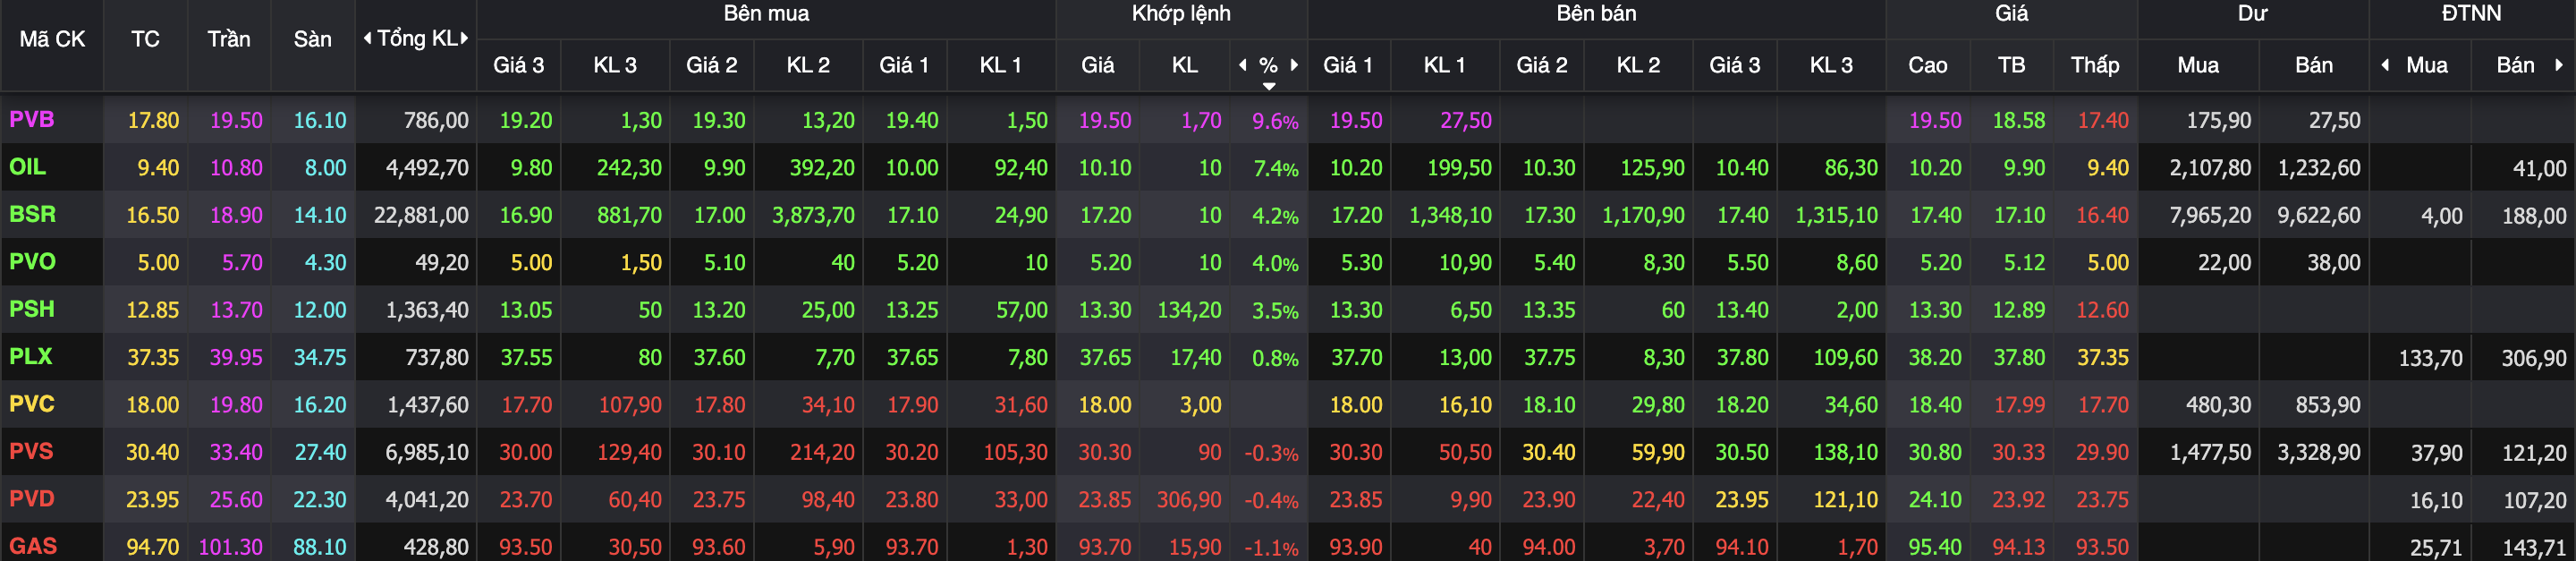Click BSR foreign sell value 188,00
The height and width of the screenshot is (561, 2576).
(2534, 216)
